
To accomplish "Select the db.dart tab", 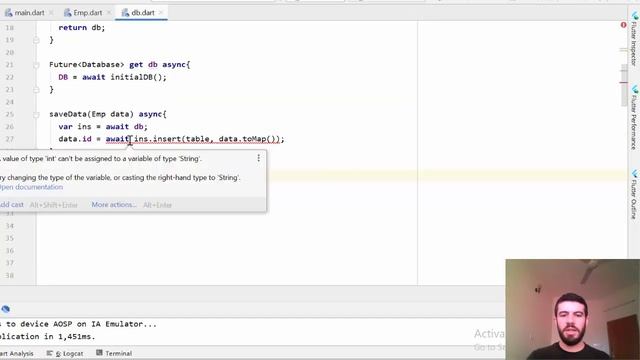I will (143, 13).
